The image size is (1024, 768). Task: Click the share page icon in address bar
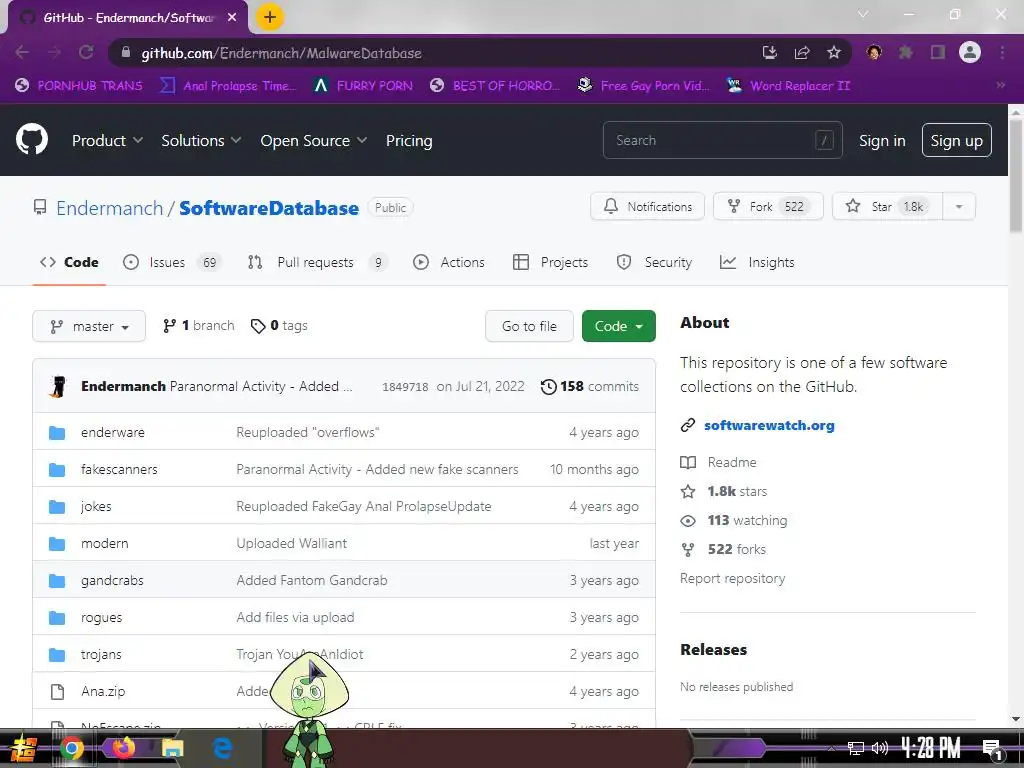coord(802,52)
